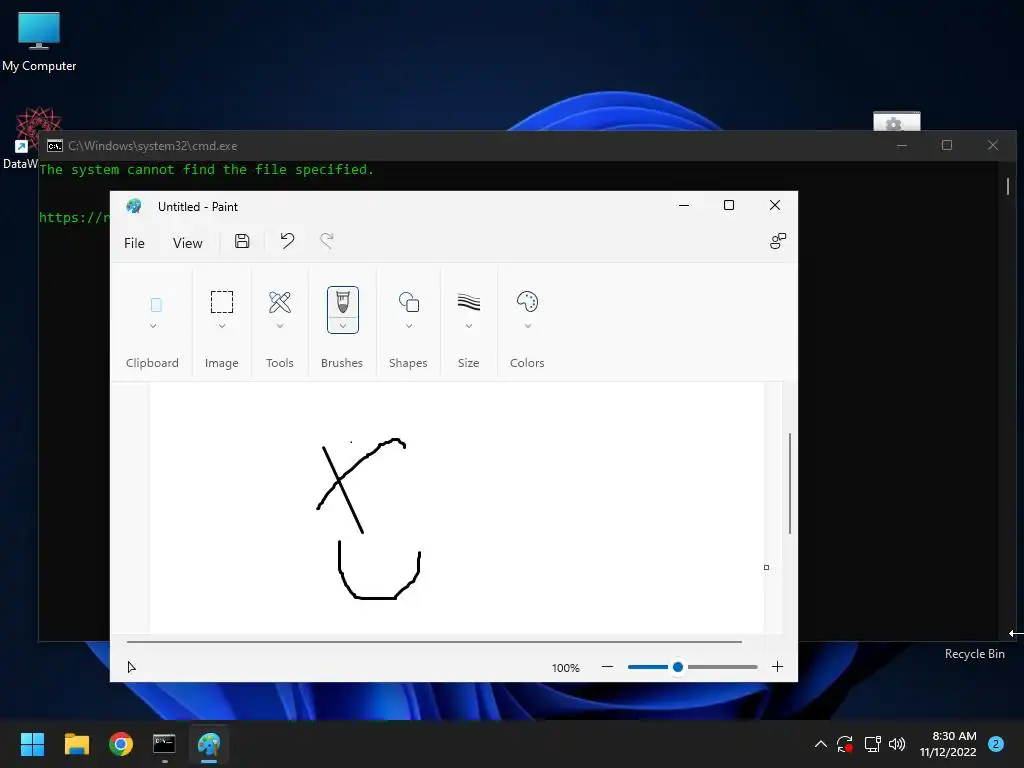The width and height of the screenshot is (1024, 768).
Task: Click the Colors label
Action: pos(527,362)
